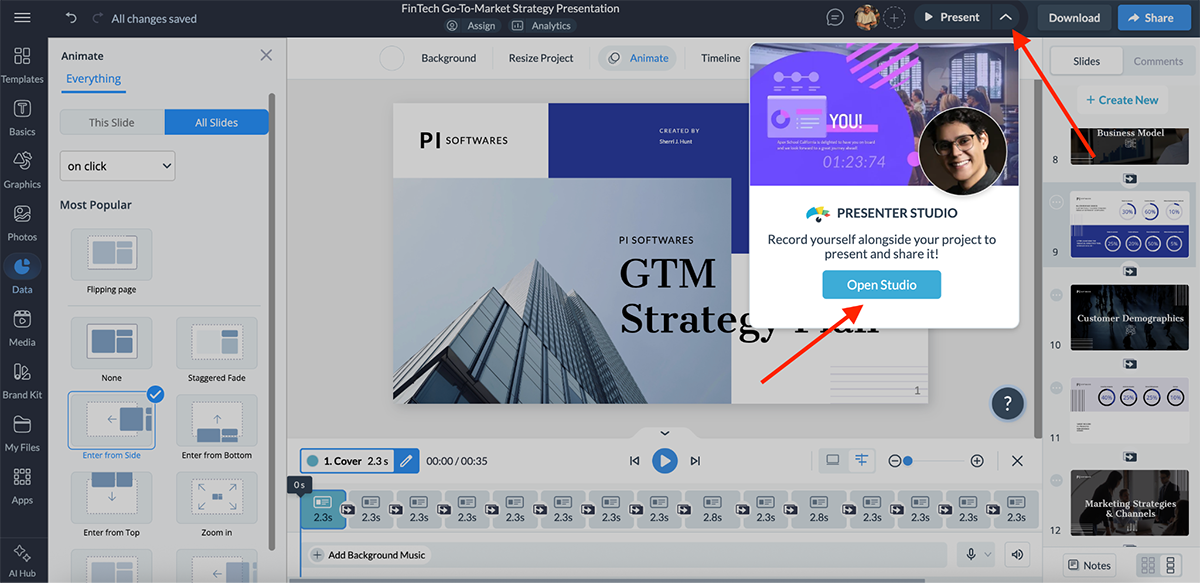Open the Comments tab

coord(1157,60)
